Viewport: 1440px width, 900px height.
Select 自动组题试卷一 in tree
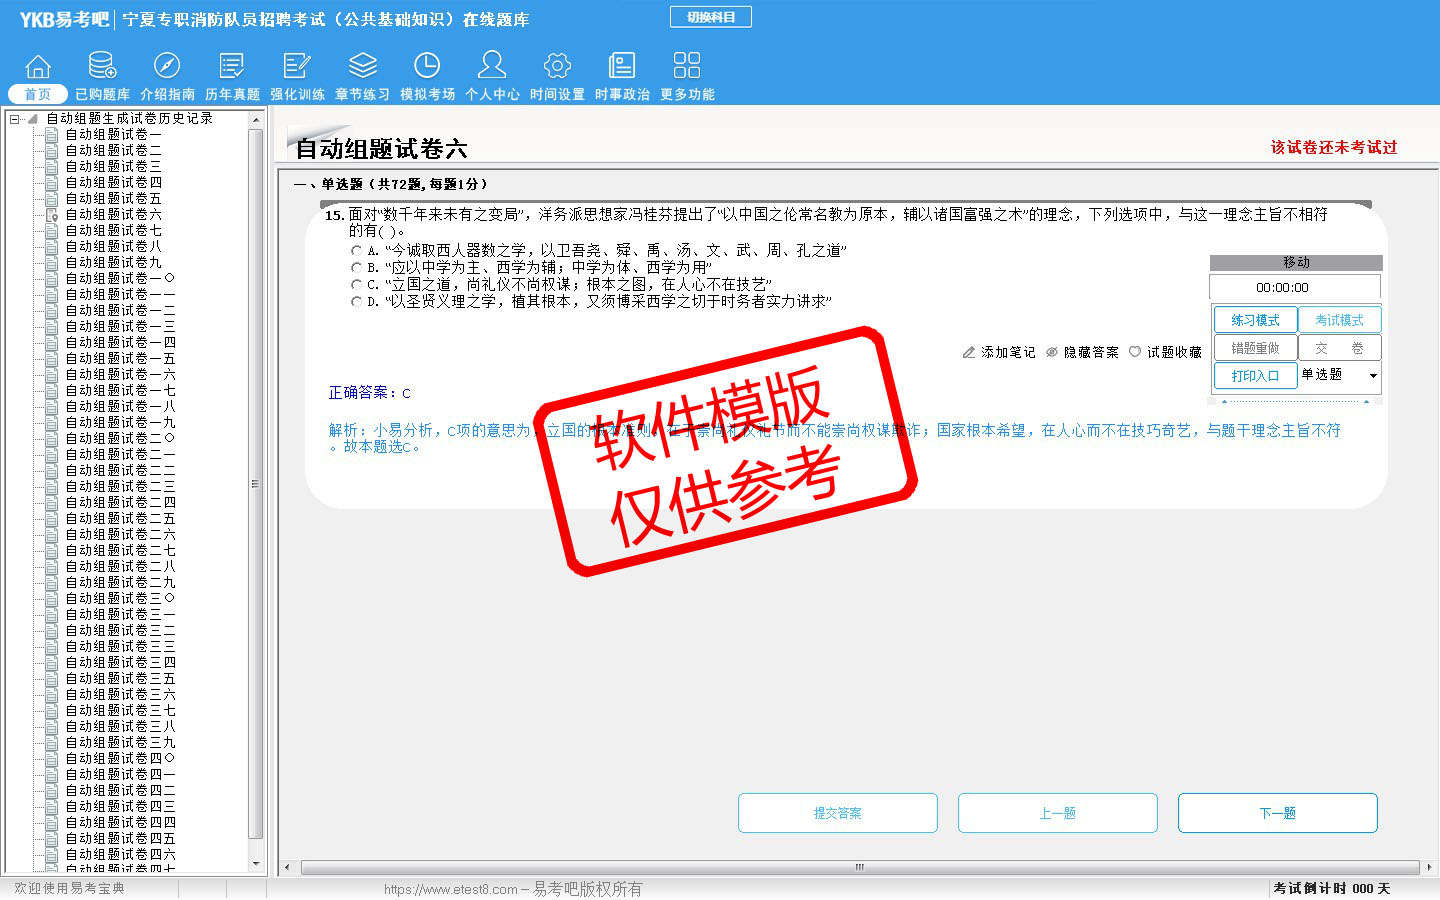(x=113, y=134)
